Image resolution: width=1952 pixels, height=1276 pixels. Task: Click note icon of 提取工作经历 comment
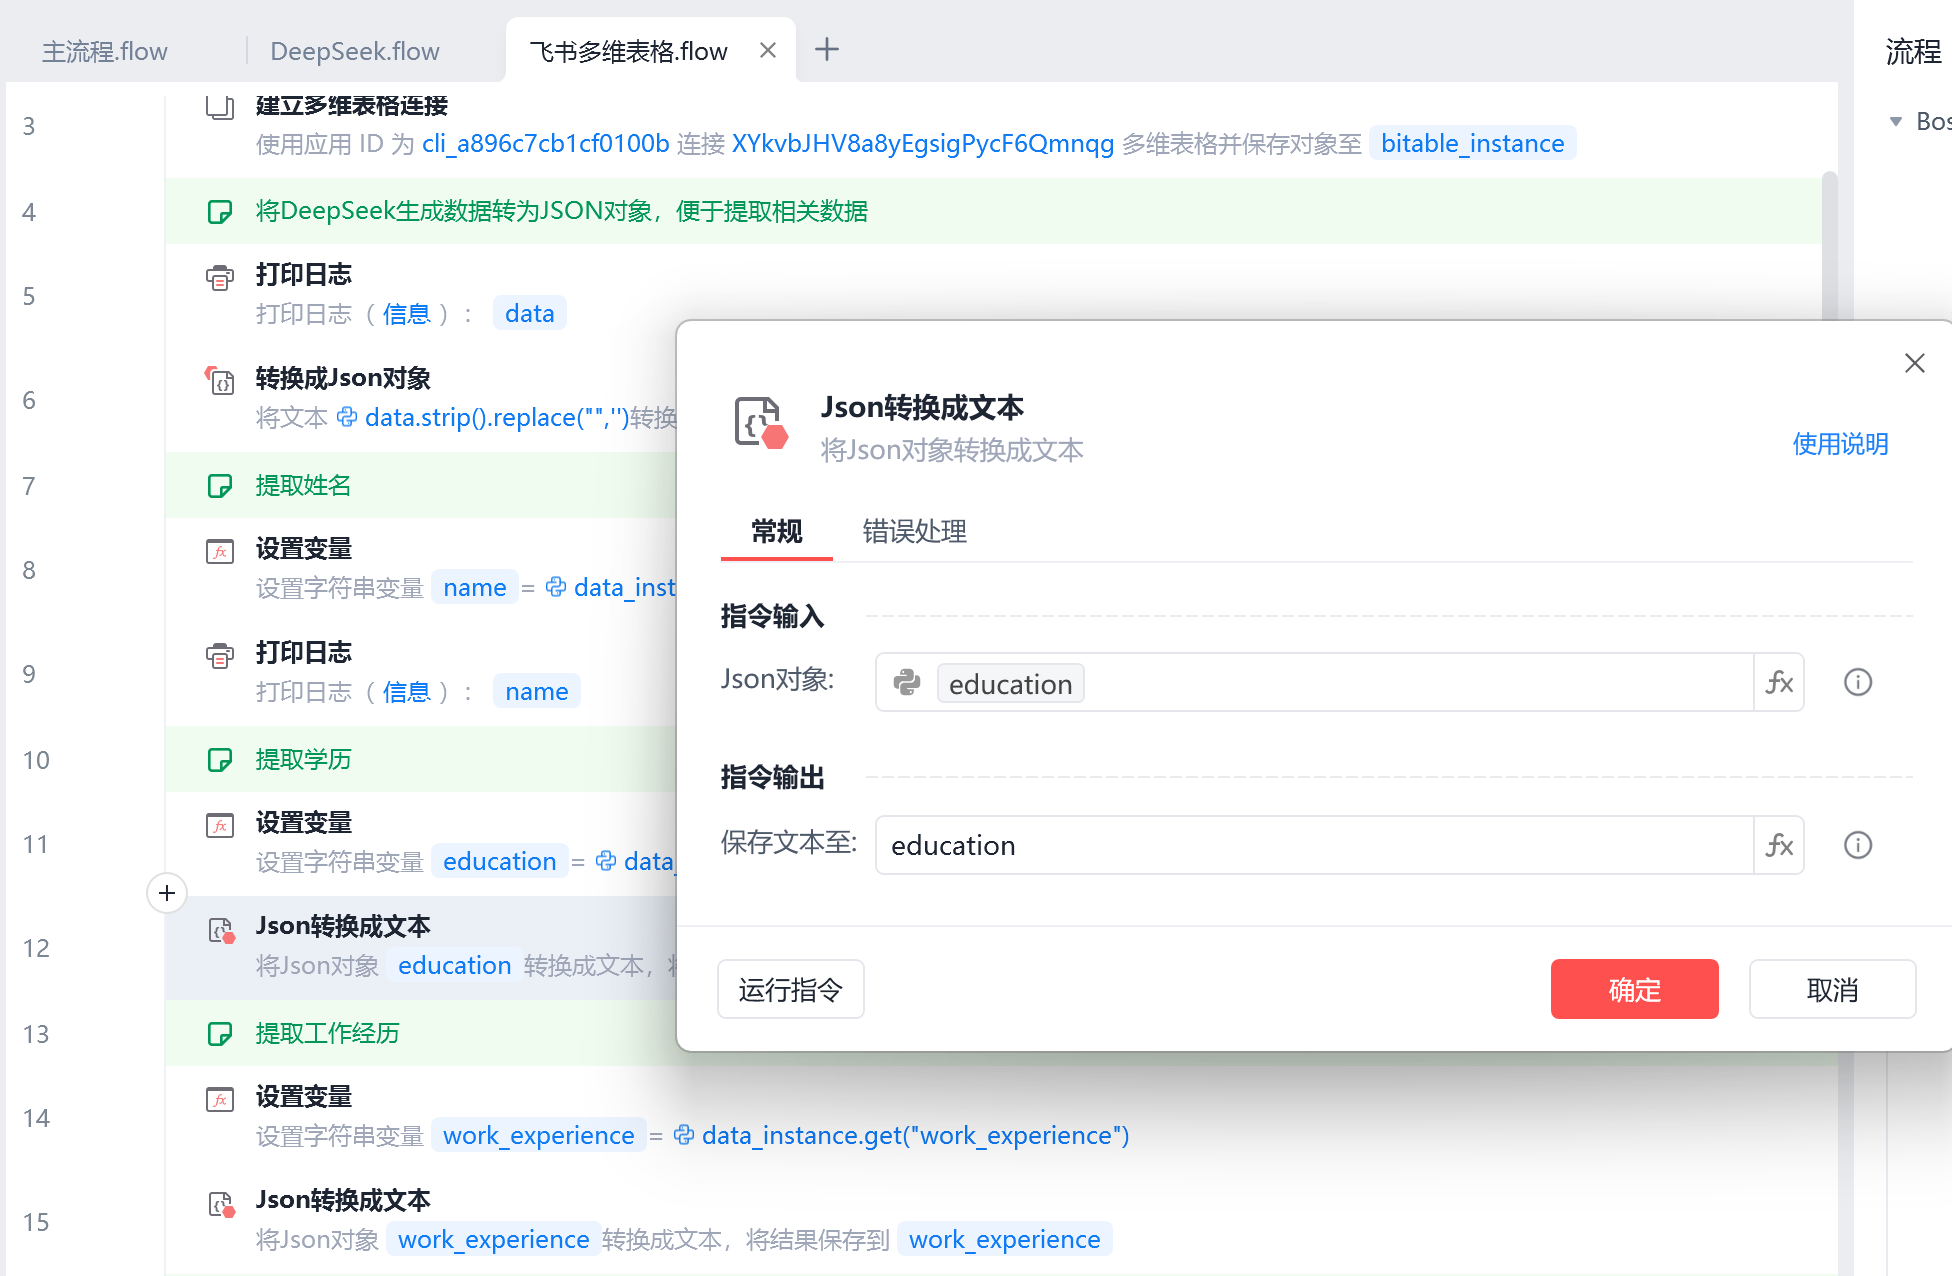220,1033
